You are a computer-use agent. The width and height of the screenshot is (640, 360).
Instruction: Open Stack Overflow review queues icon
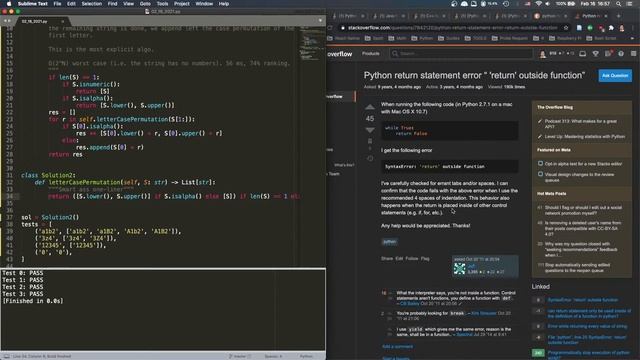(x=608, y=53)
